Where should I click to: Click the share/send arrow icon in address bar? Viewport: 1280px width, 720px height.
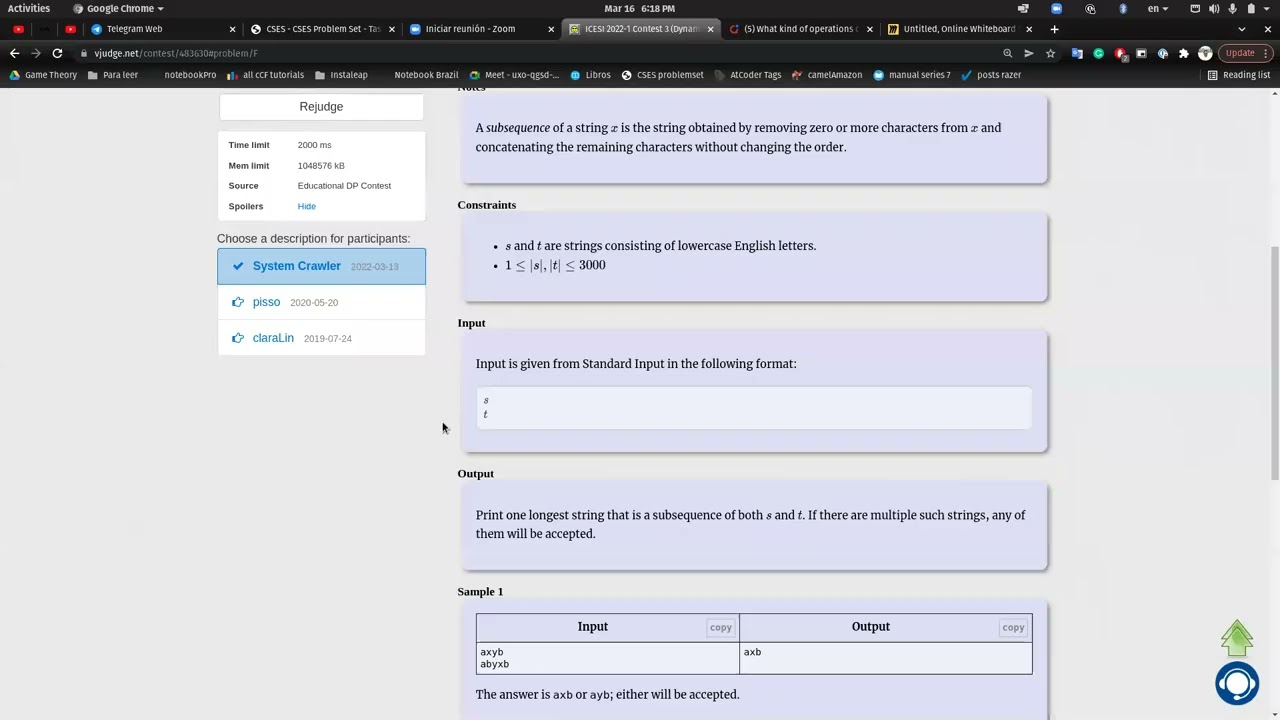(1028, 53)
